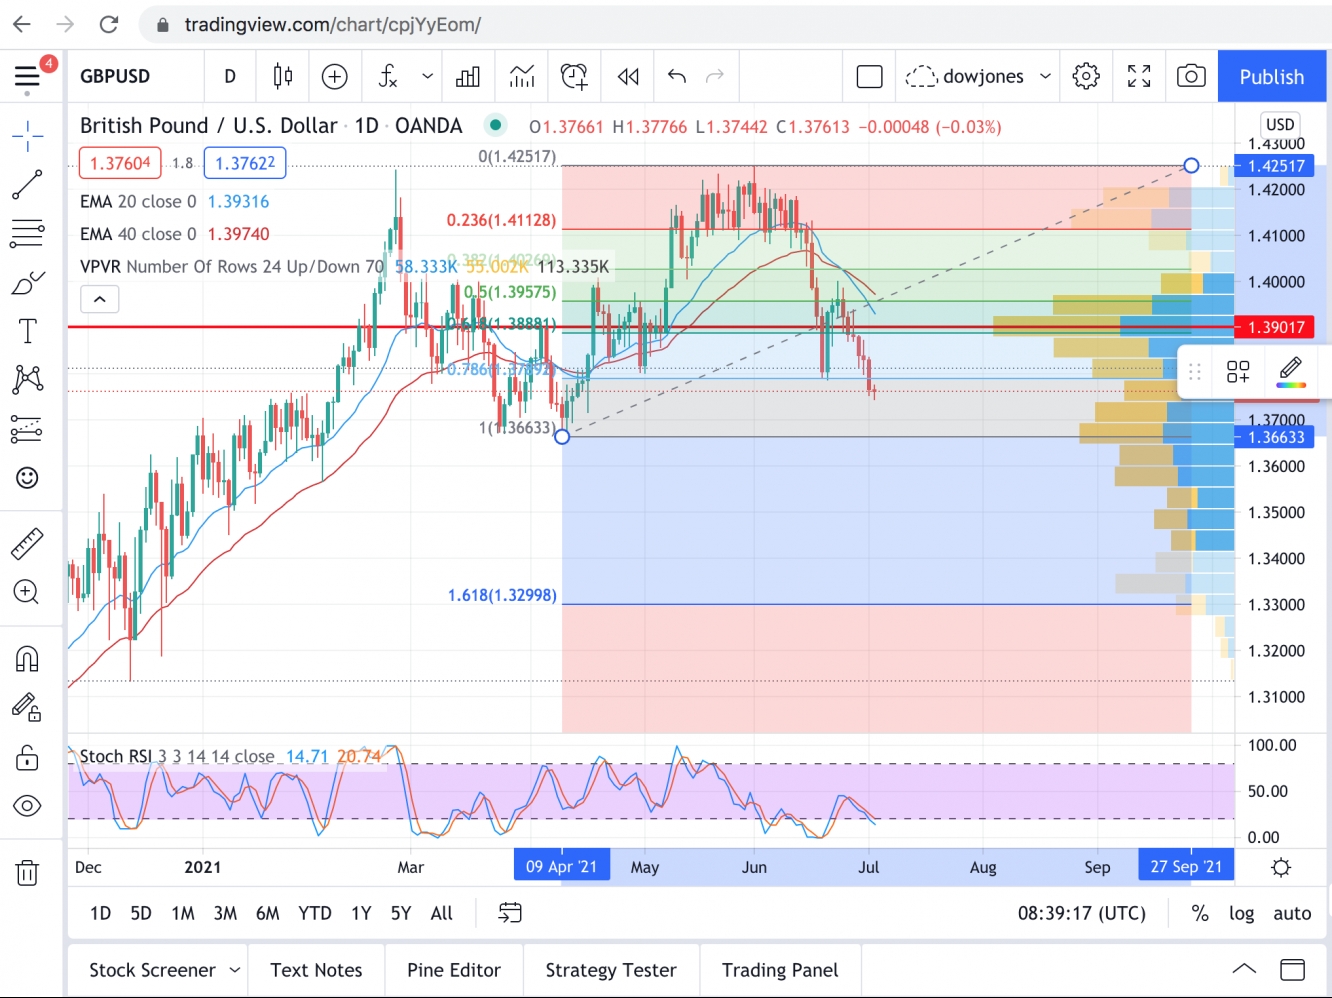Expand the Stock Screener dropdown arrow
The image size is (1332, 998).
point(235,970)
